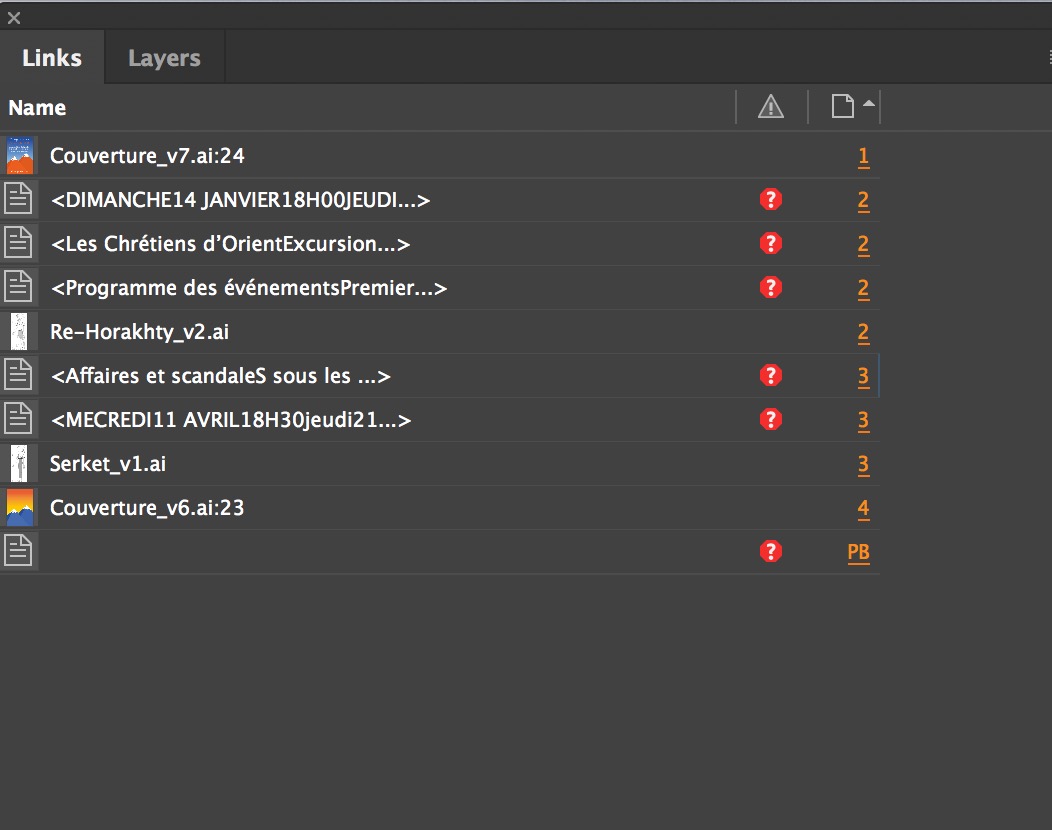
Task: Click missing-link icon on Programme des événements row
Action: point(771,287)
